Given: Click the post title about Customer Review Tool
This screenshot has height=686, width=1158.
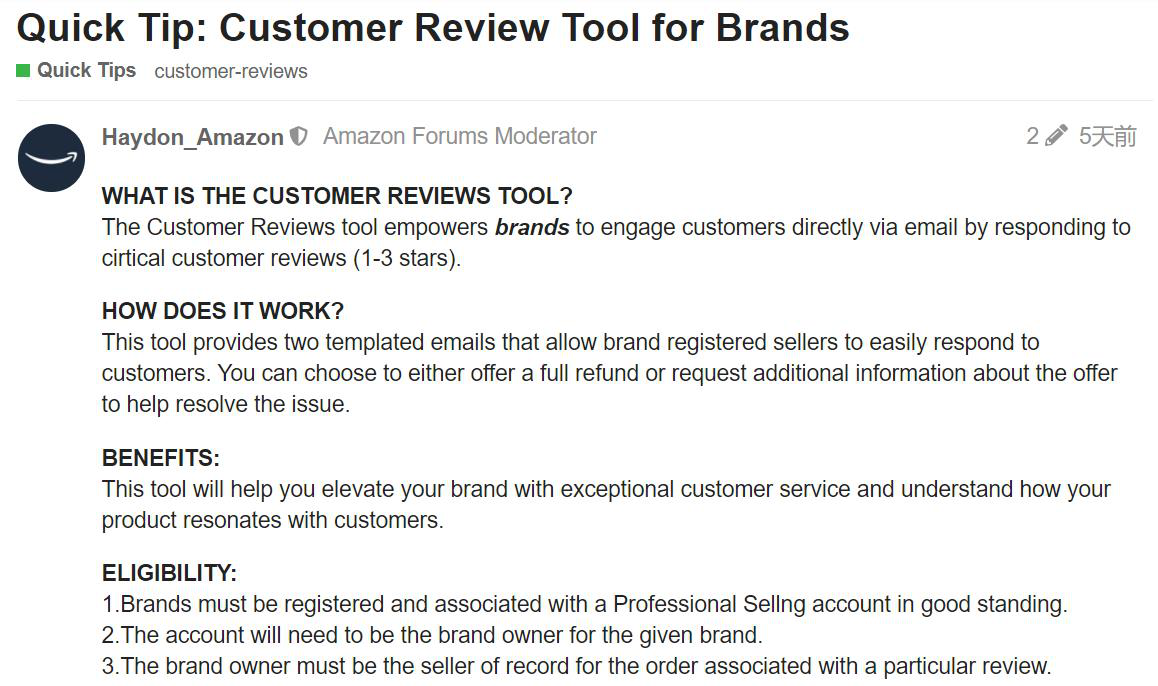Looking at the screenshot, I should [433, 28].
